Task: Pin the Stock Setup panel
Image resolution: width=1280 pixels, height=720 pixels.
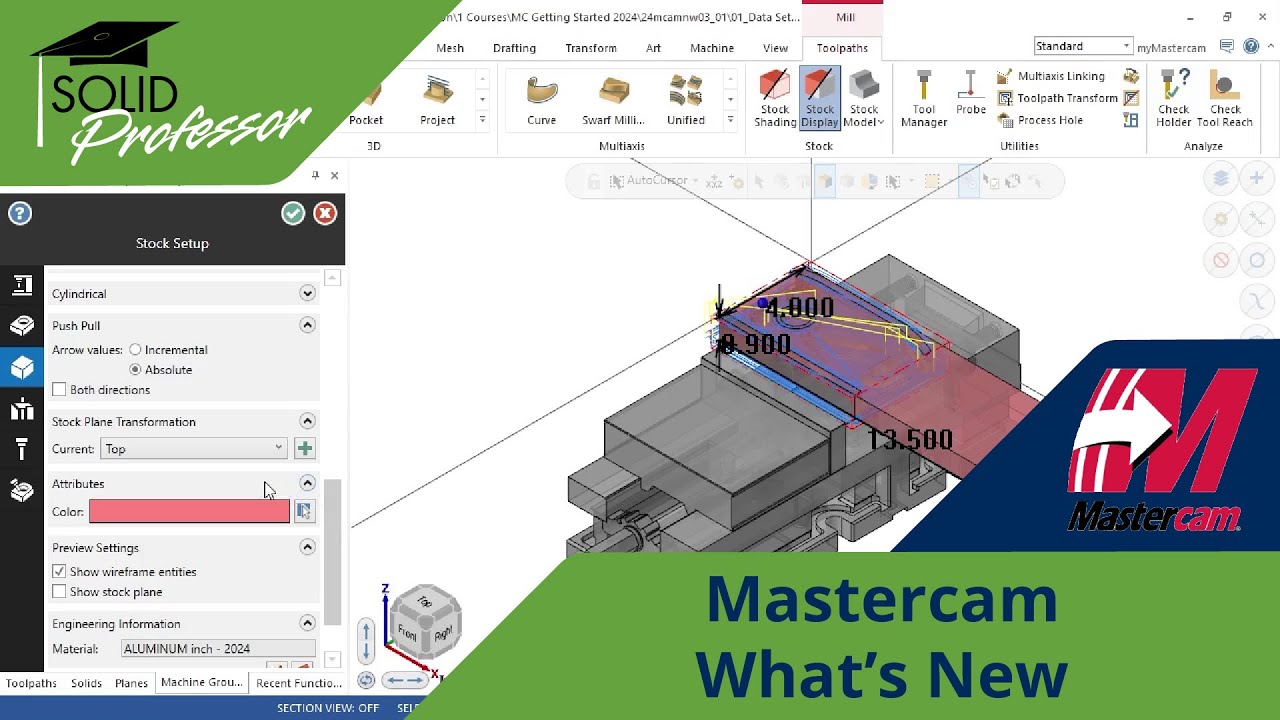Action: 315,175
